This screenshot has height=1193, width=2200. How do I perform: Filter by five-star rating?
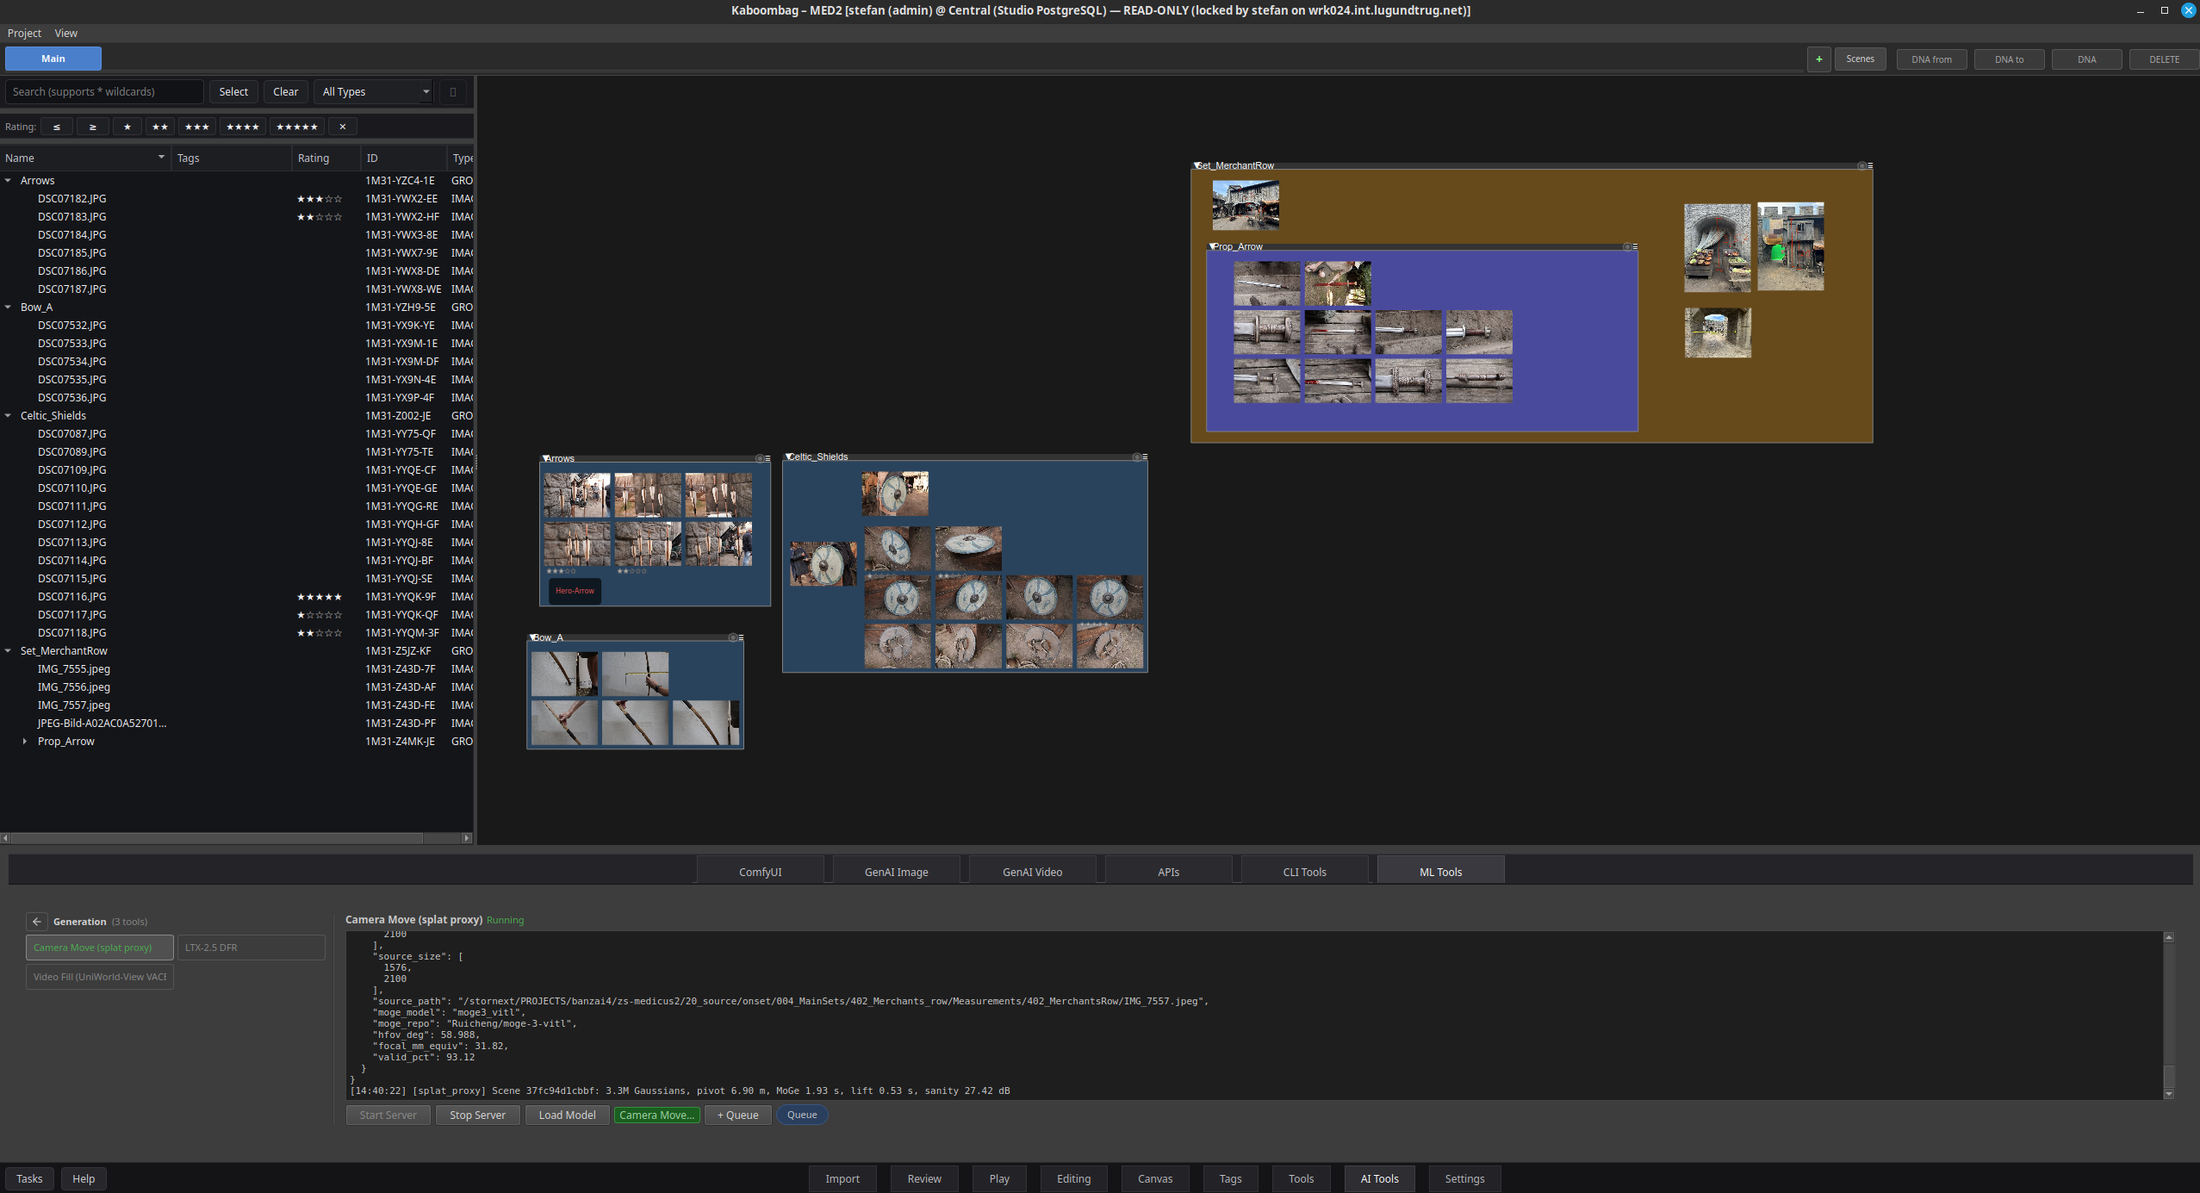pos(297,127)
